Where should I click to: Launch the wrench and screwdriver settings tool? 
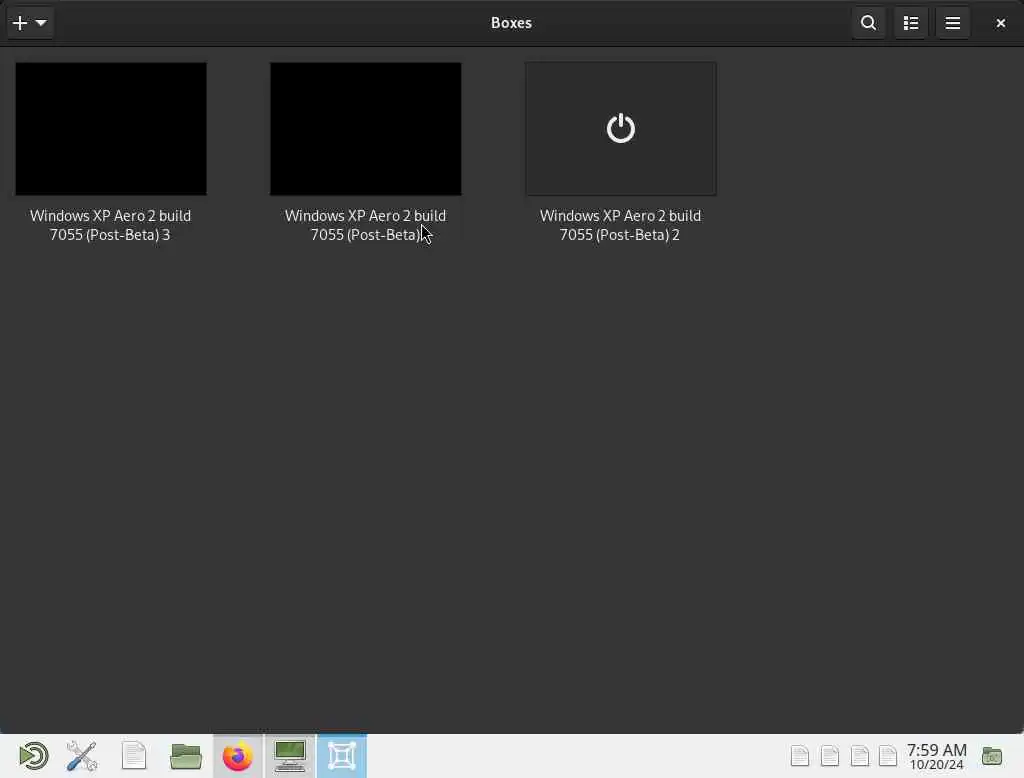tap(82, 756)
